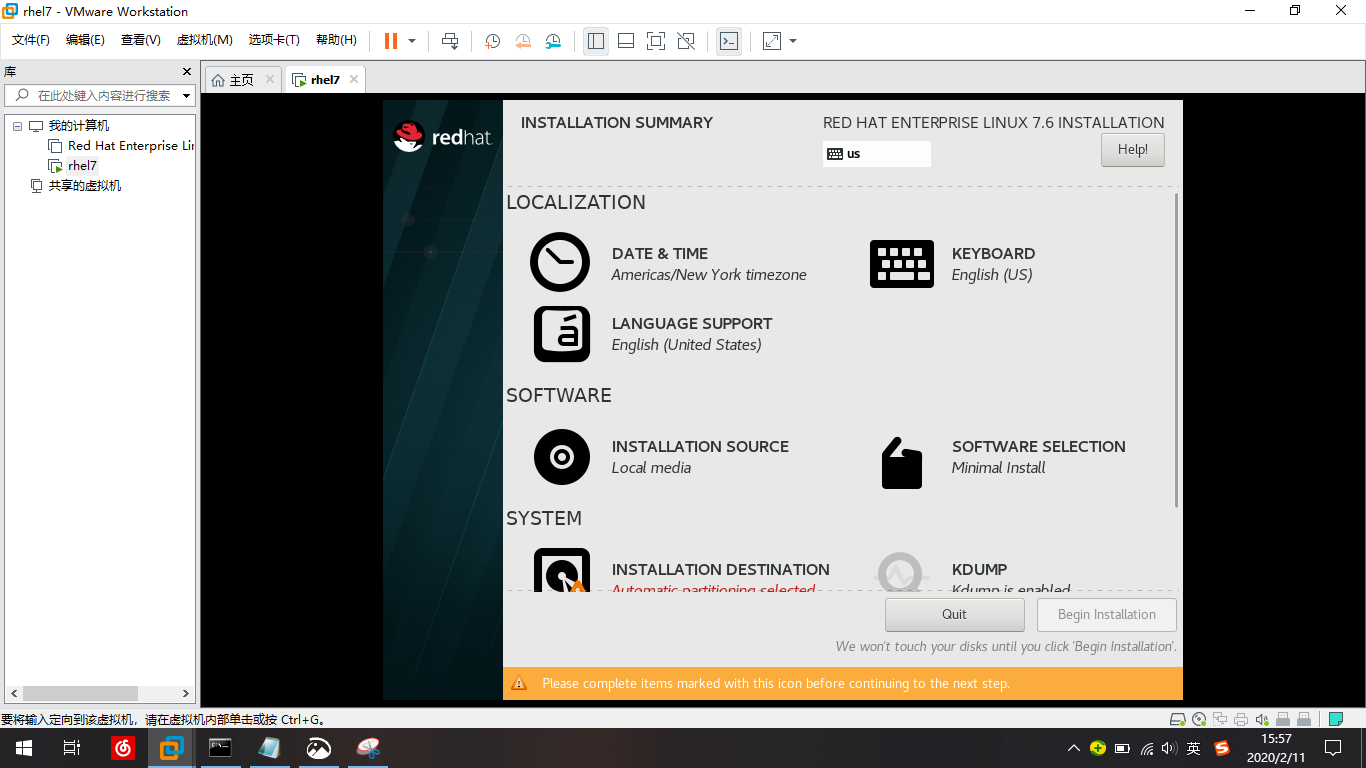Click the hard disk device status icon

click(x=1178, y=719)
